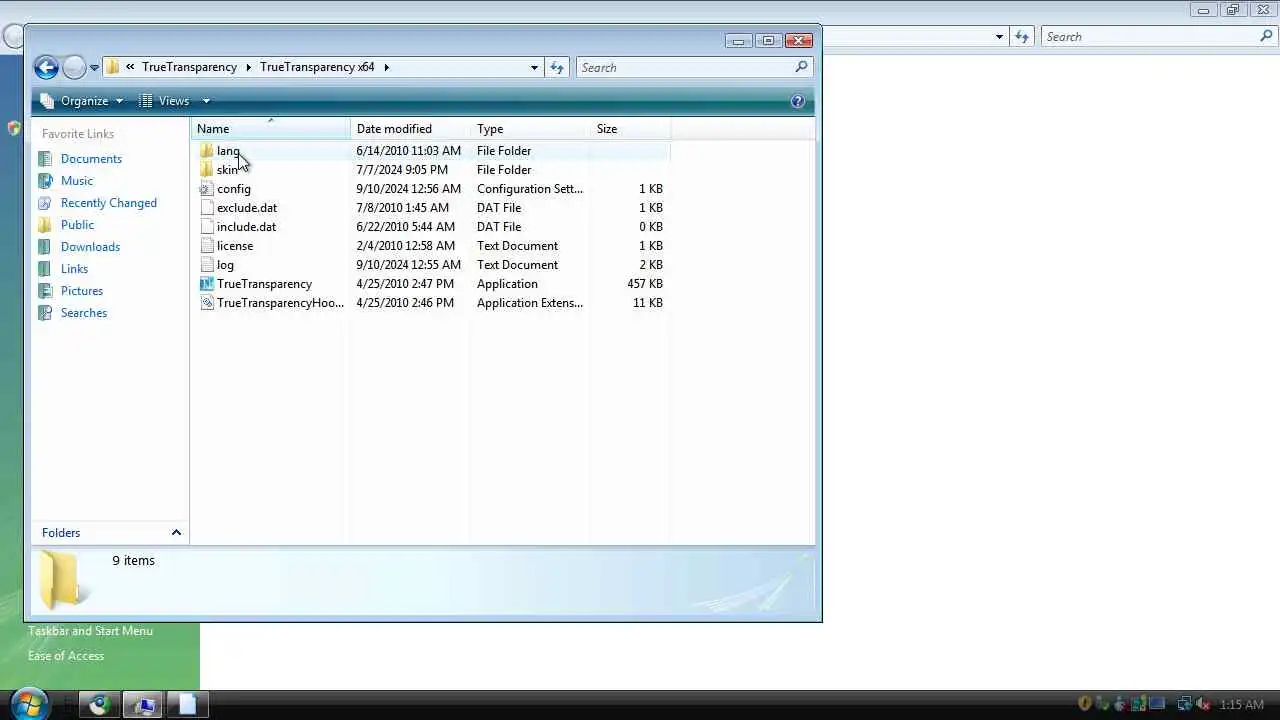
Task: Open the Views dropdown arrow
Action: point(206,101)
